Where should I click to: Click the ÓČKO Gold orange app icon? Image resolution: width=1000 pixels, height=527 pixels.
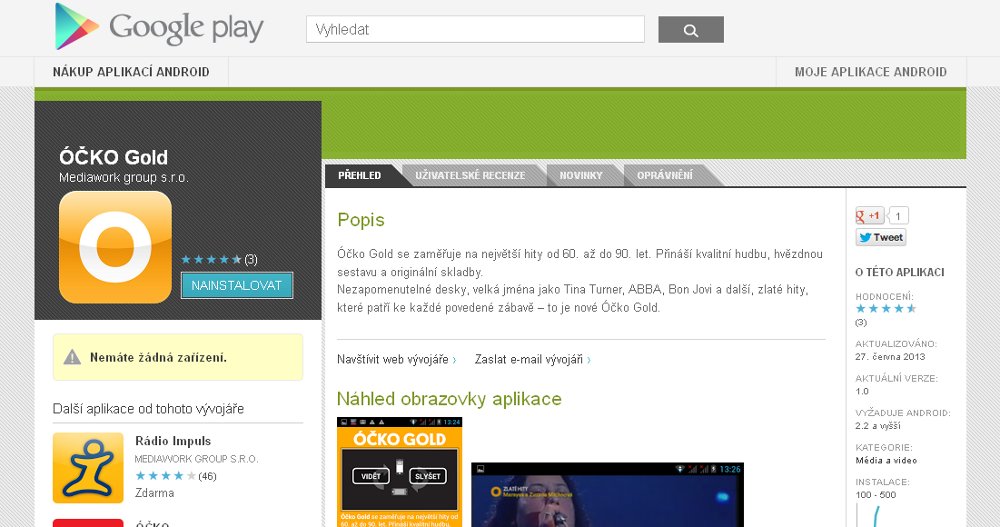click(x=115, y=247)
